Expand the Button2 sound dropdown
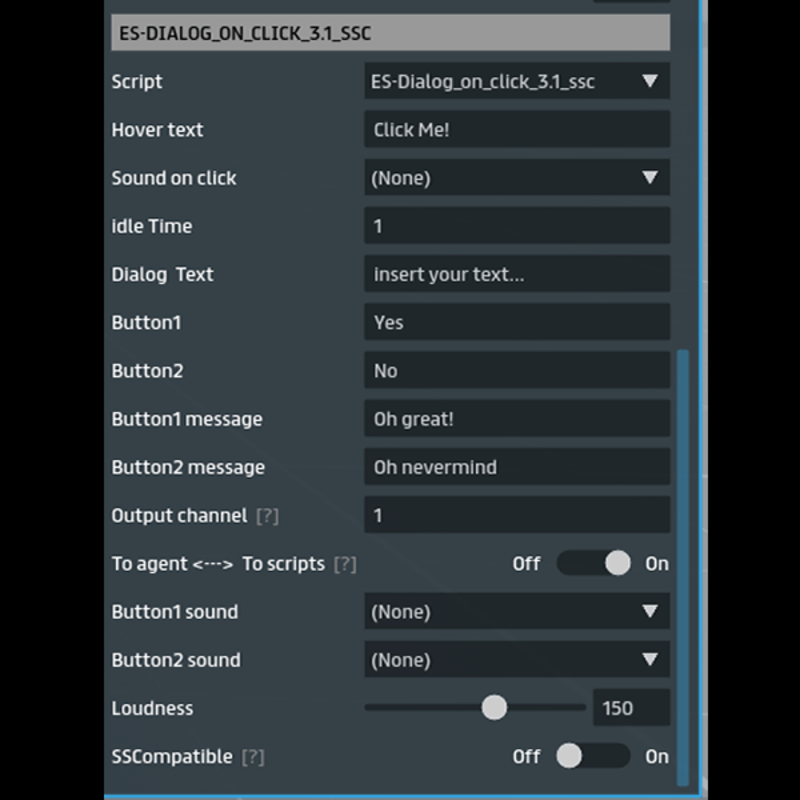Viewport: 800px width, 800px height. [x=516, y=660]
